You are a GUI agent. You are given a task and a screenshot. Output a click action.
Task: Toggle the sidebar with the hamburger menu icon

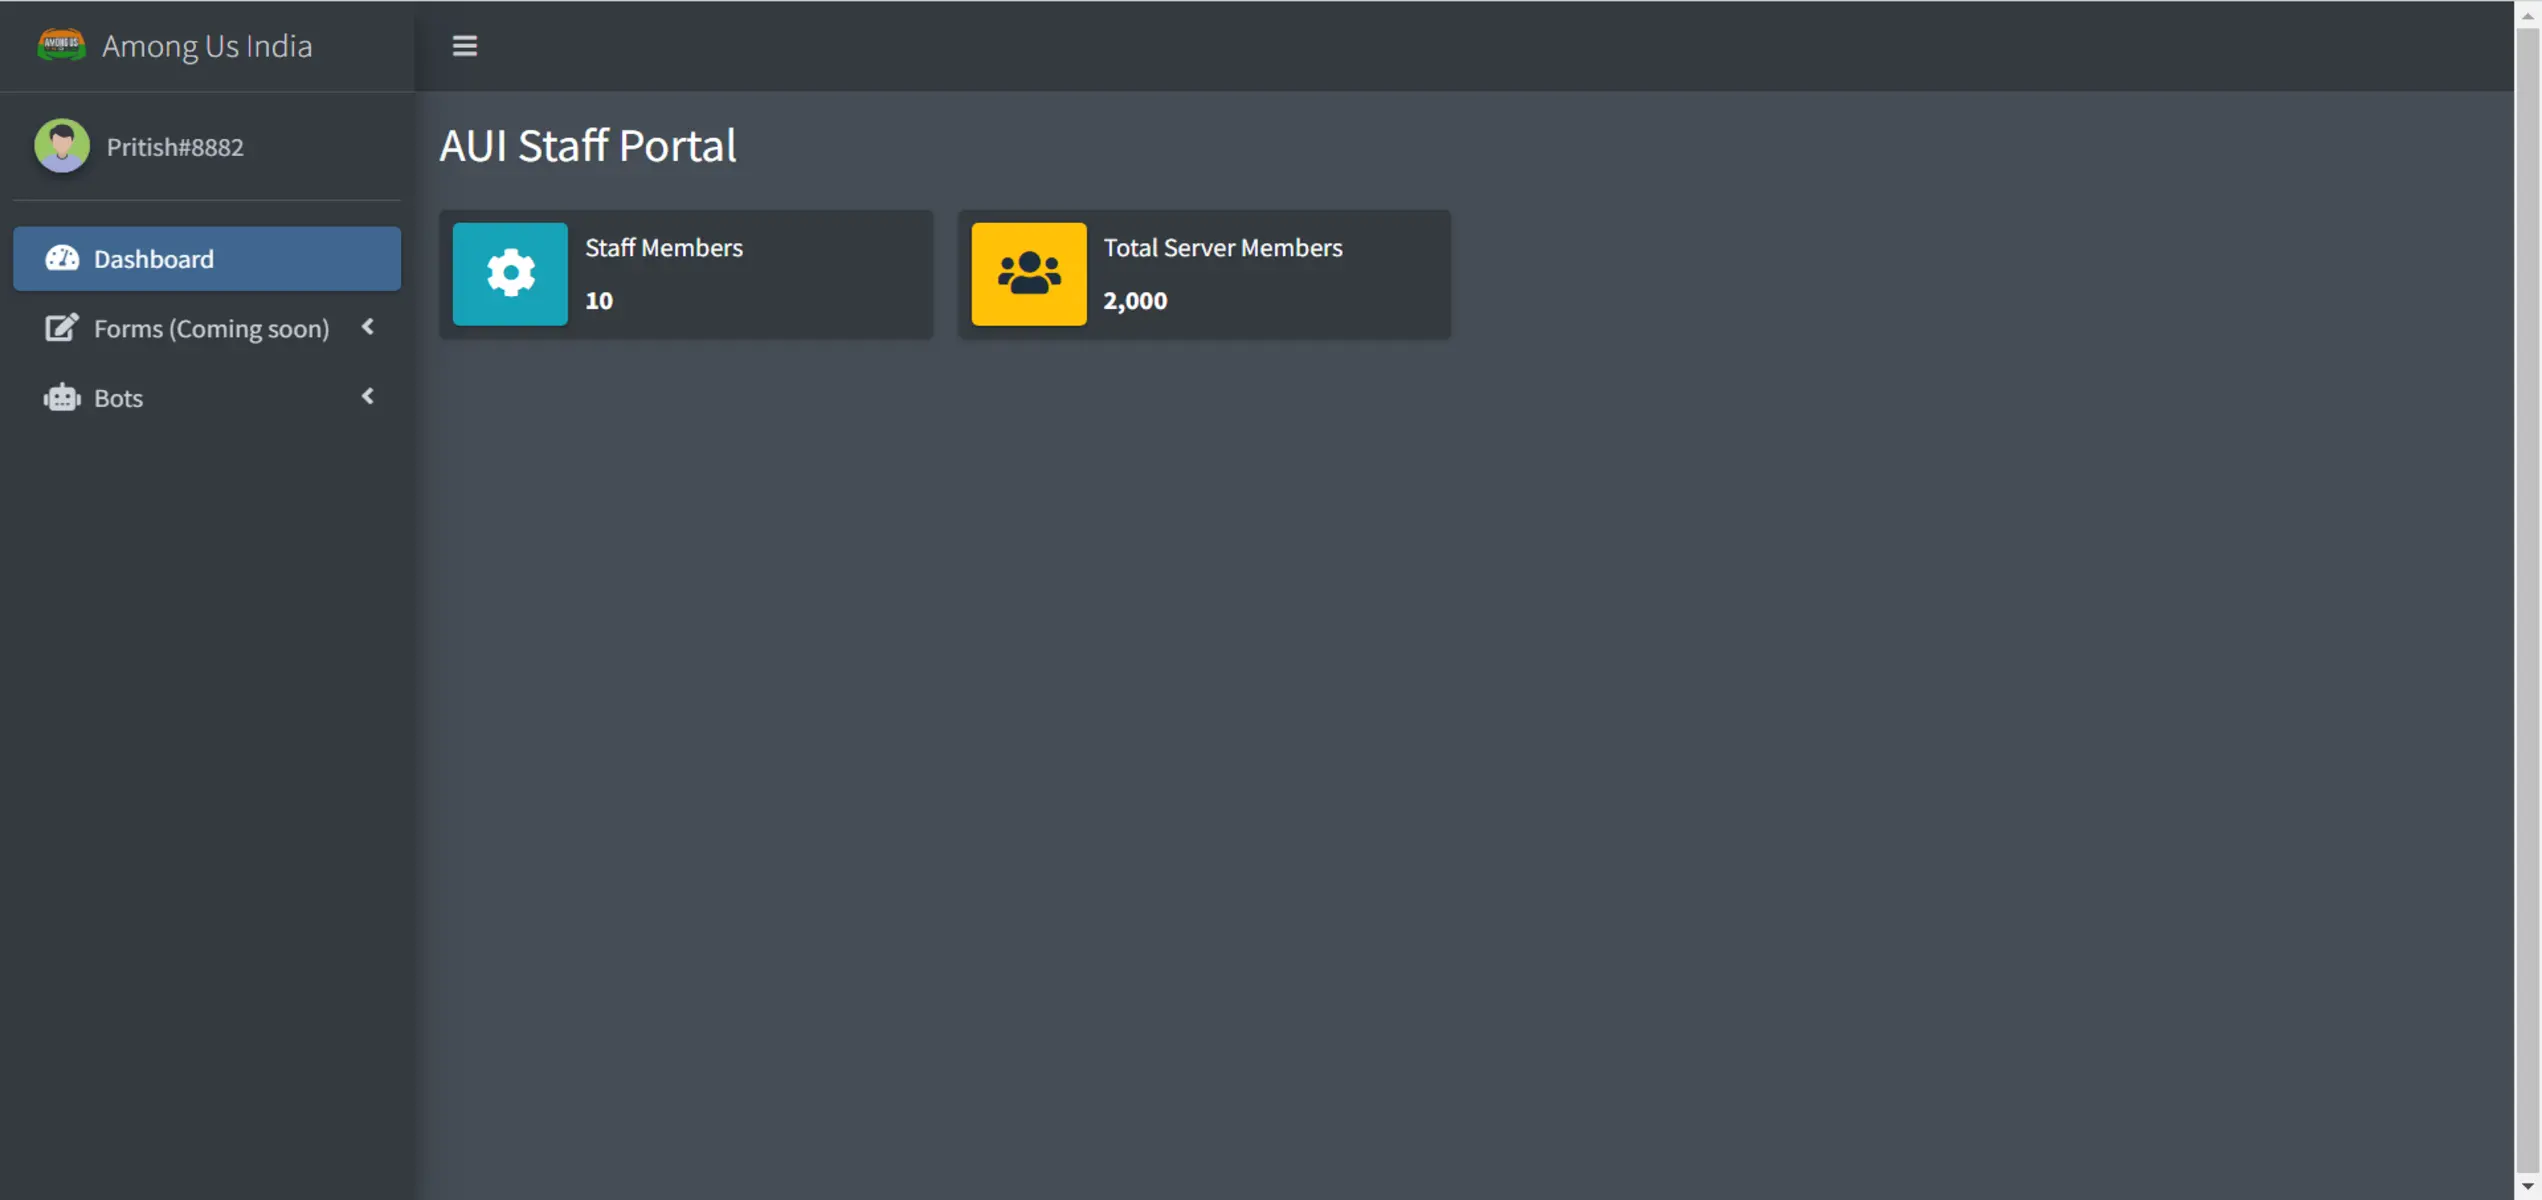(464, 46)
